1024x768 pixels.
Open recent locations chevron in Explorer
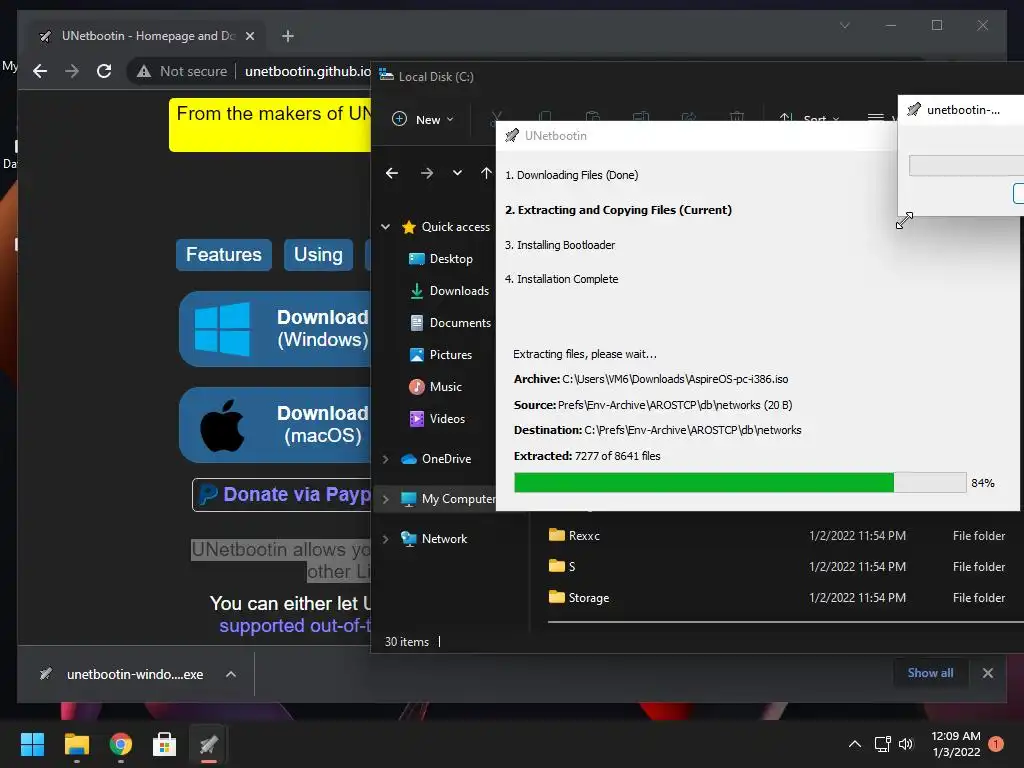(457, 173)
